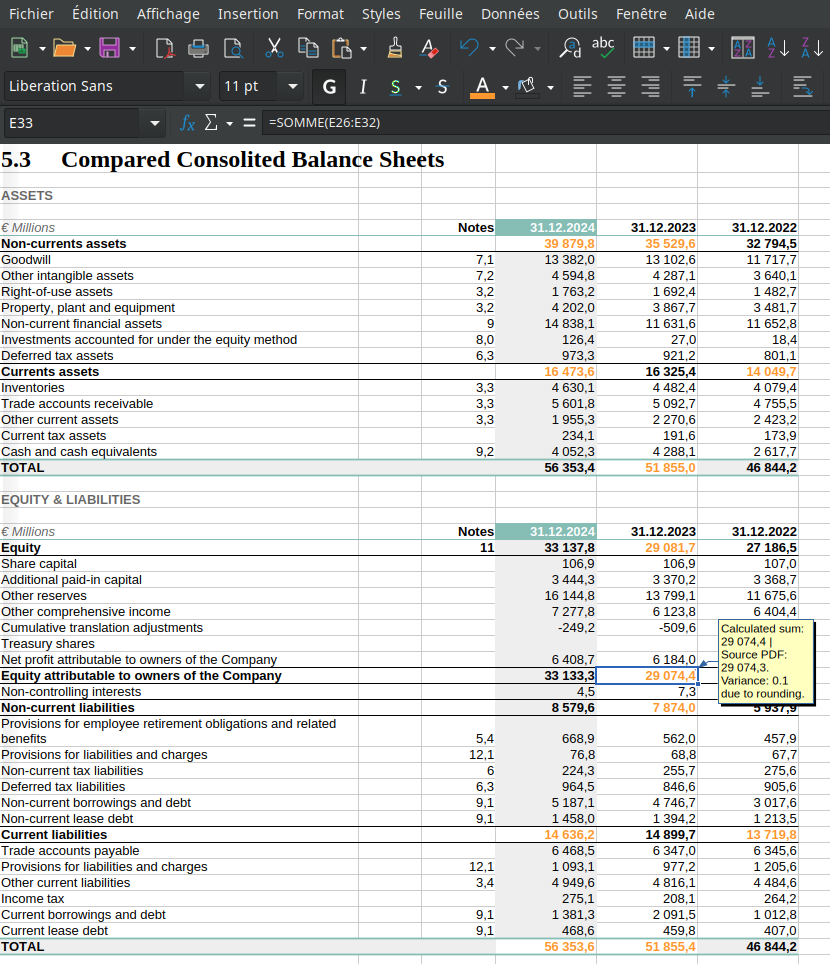Click the center horizontally alignment button

click(615, 87)
